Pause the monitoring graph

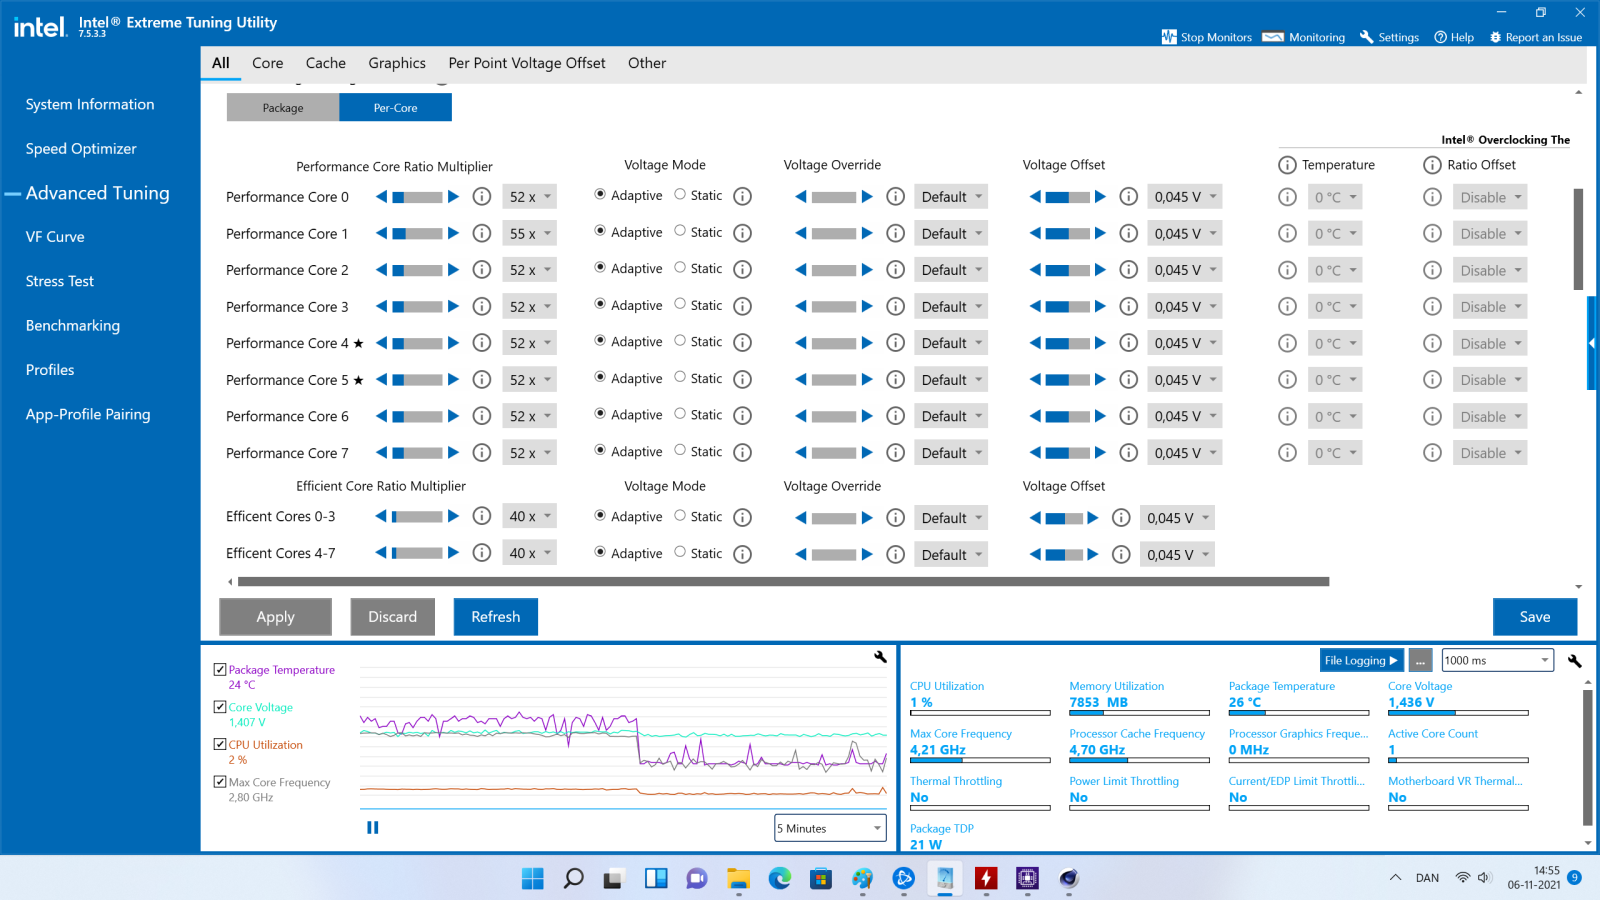[373, 827]
